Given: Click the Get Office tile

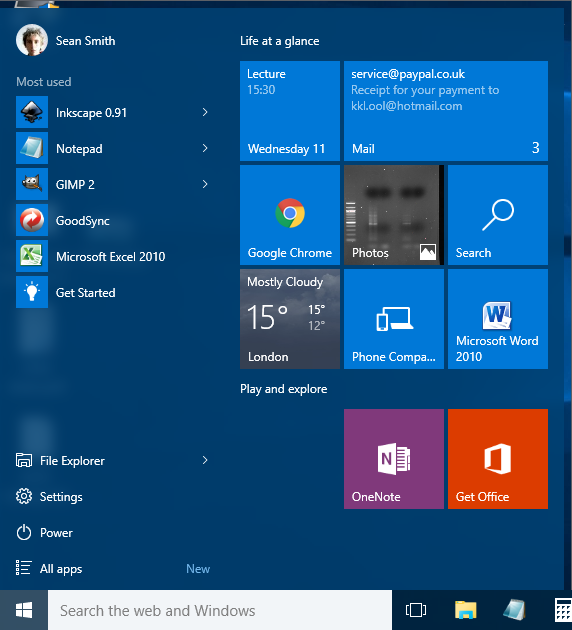Looking at the screenshot, I should 498,459.
